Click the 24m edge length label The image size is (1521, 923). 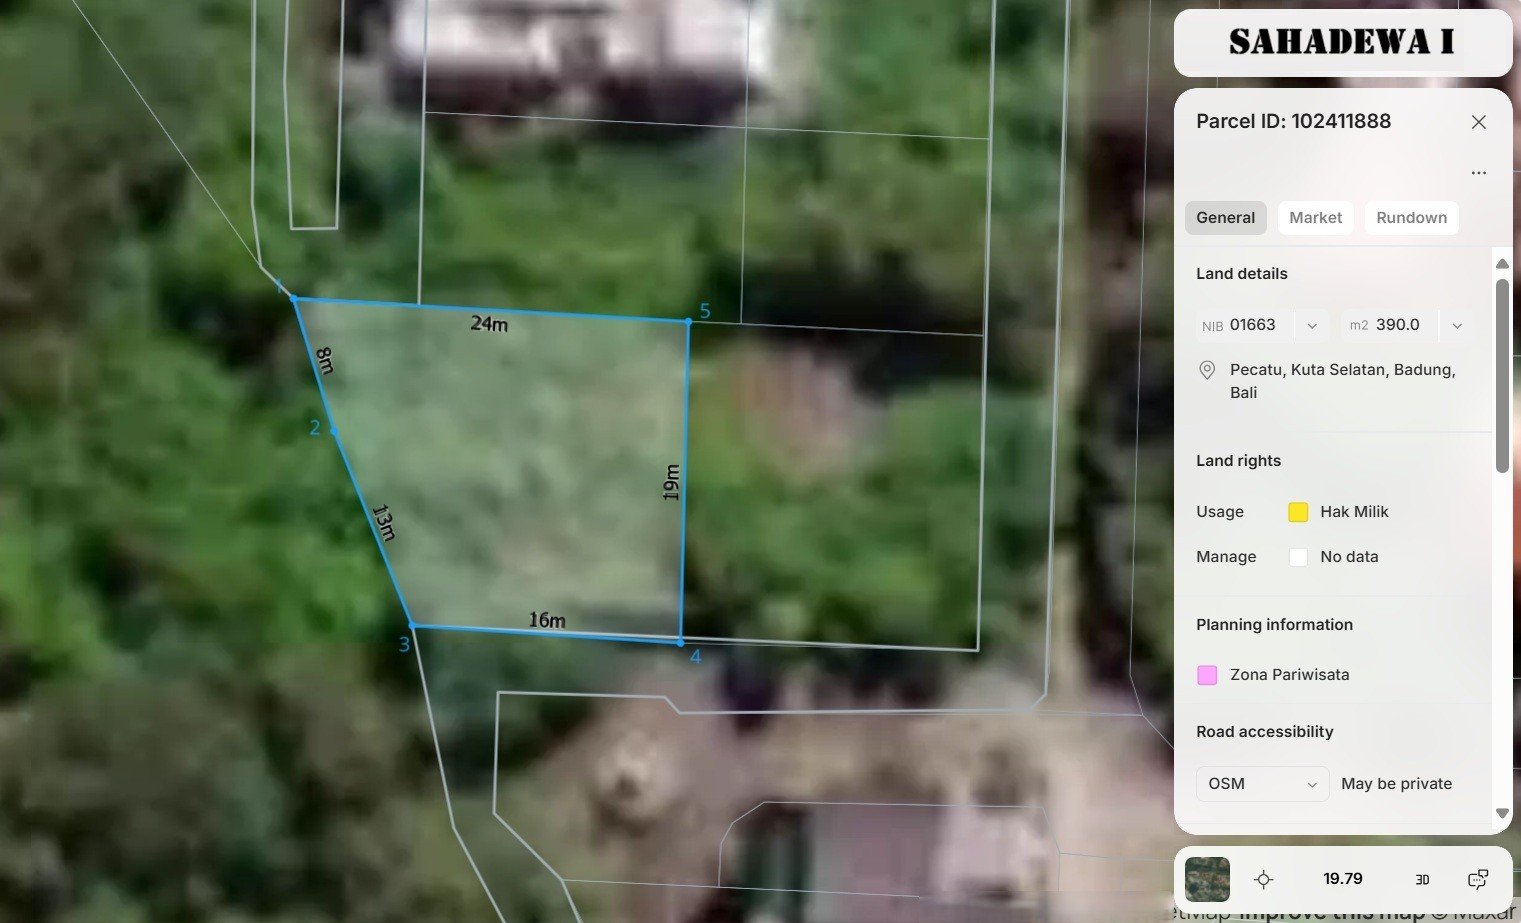[x=489, y=324]
